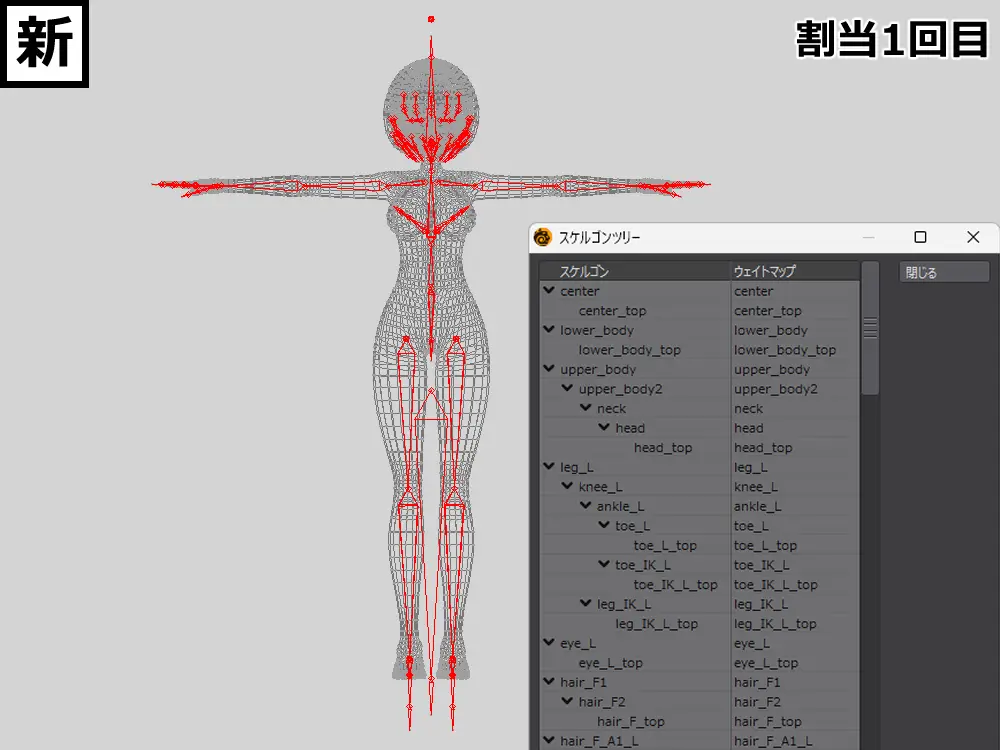The width and height of the screenshot is (1000, 750).
Task: Click the LightWave app icon in title bar
Action: click(x=542, y=237)
